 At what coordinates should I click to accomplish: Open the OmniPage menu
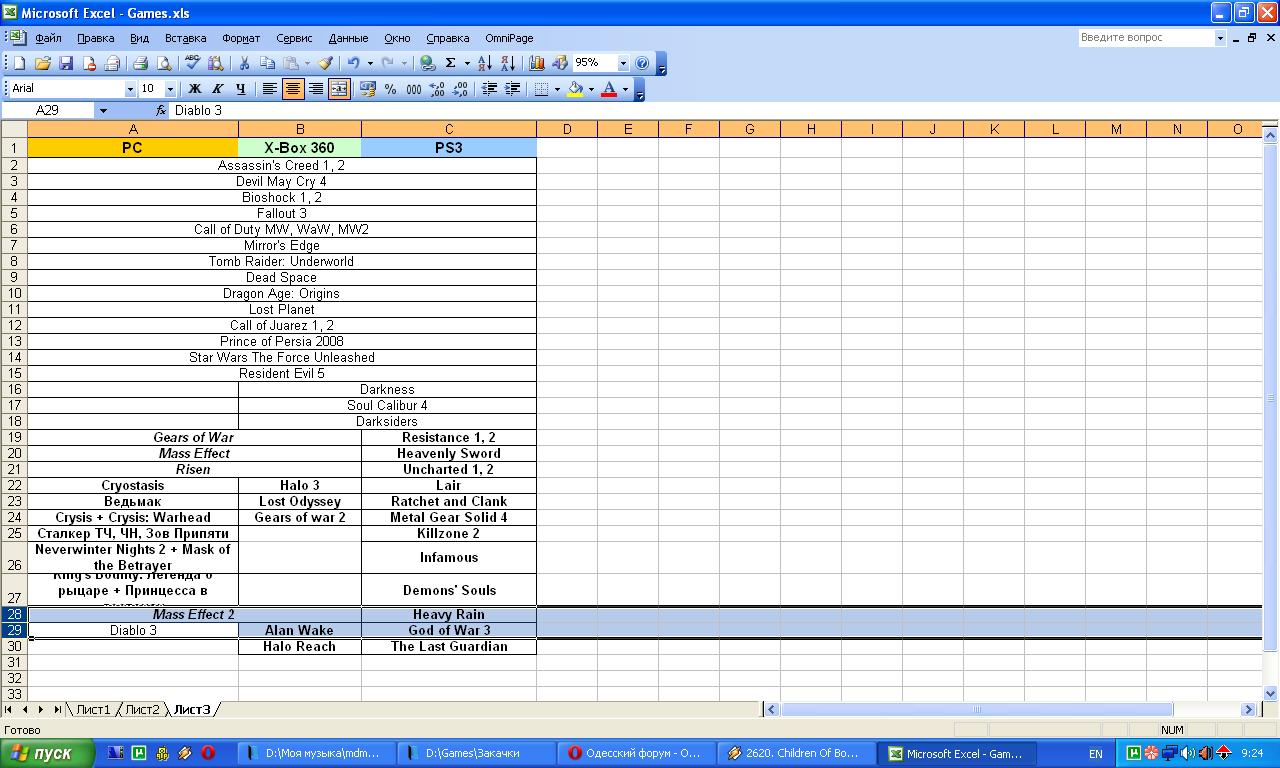tap(509, 38)
